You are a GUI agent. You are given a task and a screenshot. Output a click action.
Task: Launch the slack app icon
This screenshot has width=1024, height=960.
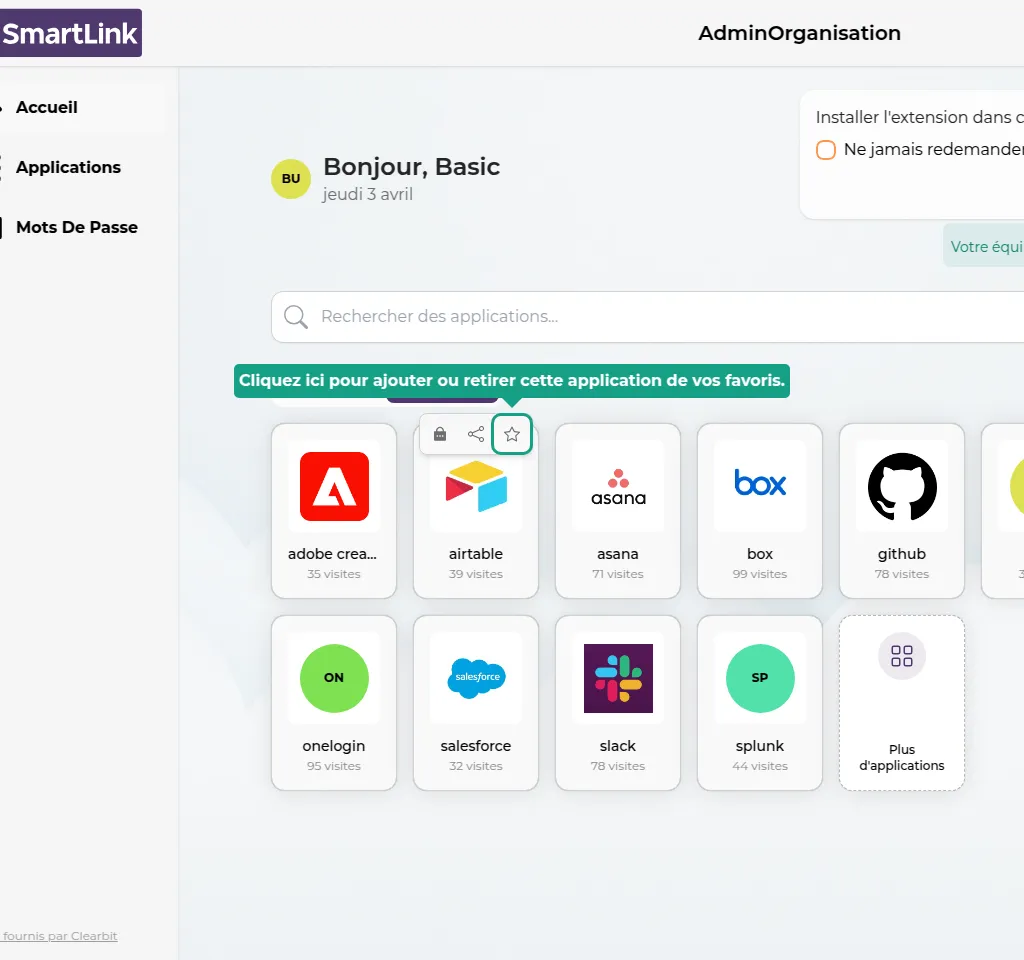coord(618,679)
